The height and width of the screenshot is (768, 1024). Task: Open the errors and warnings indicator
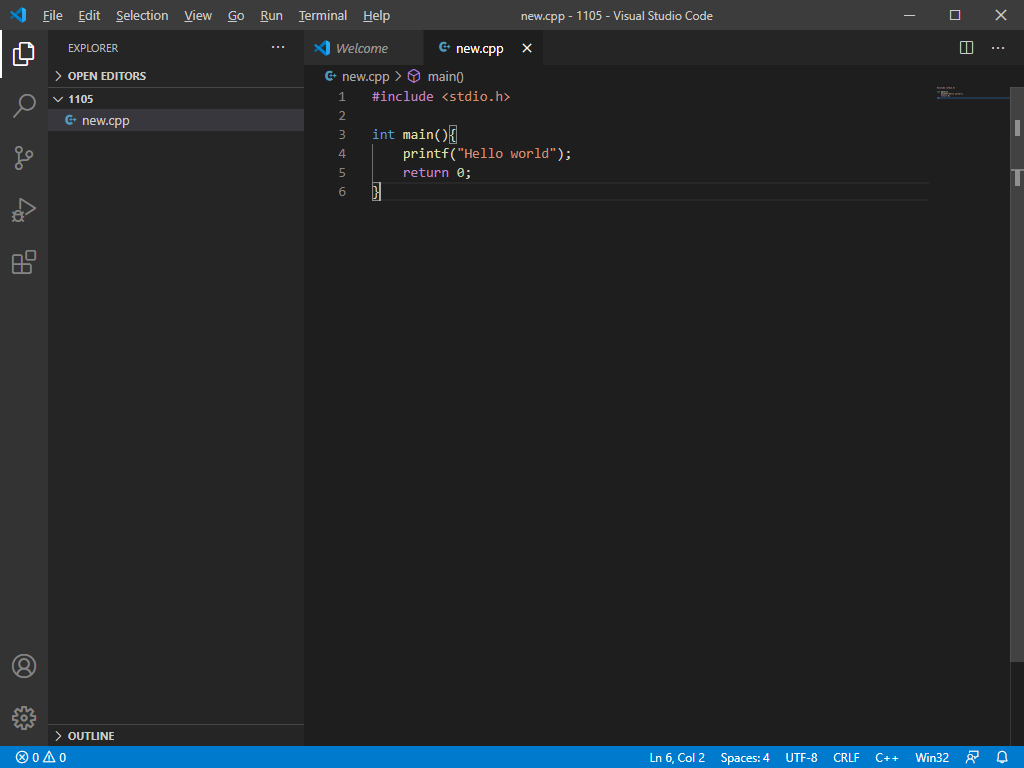coord(41,758)
